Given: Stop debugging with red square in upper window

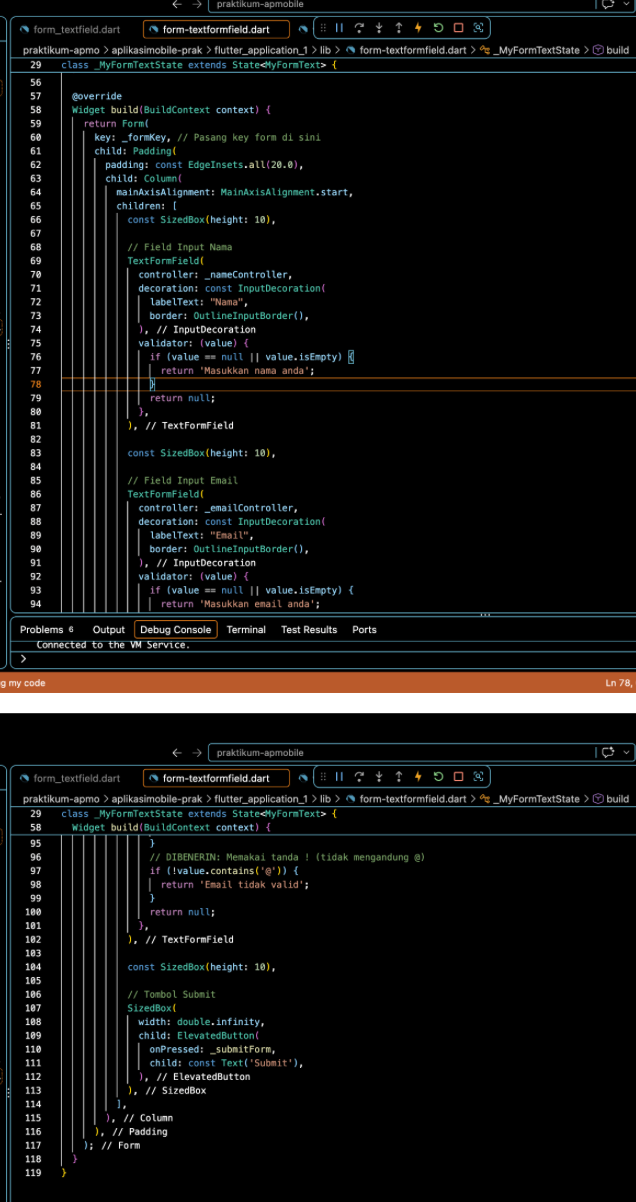Looking at the screenshot, I should [458, 28].
